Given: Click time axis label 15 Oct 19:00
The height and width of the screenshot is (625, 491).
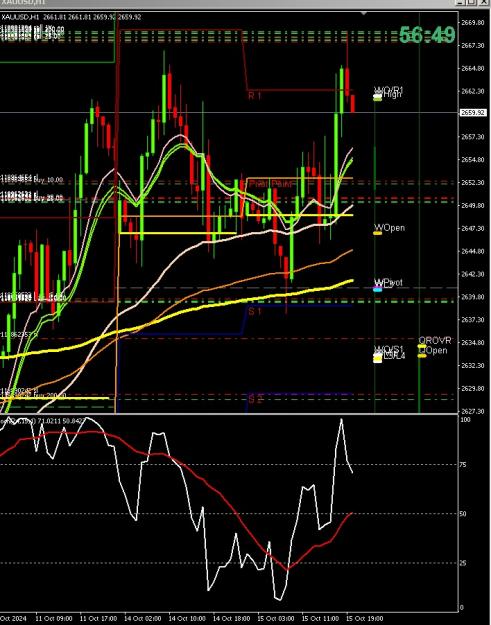Looking at the screenshot, I should click(x=365, y=618).
